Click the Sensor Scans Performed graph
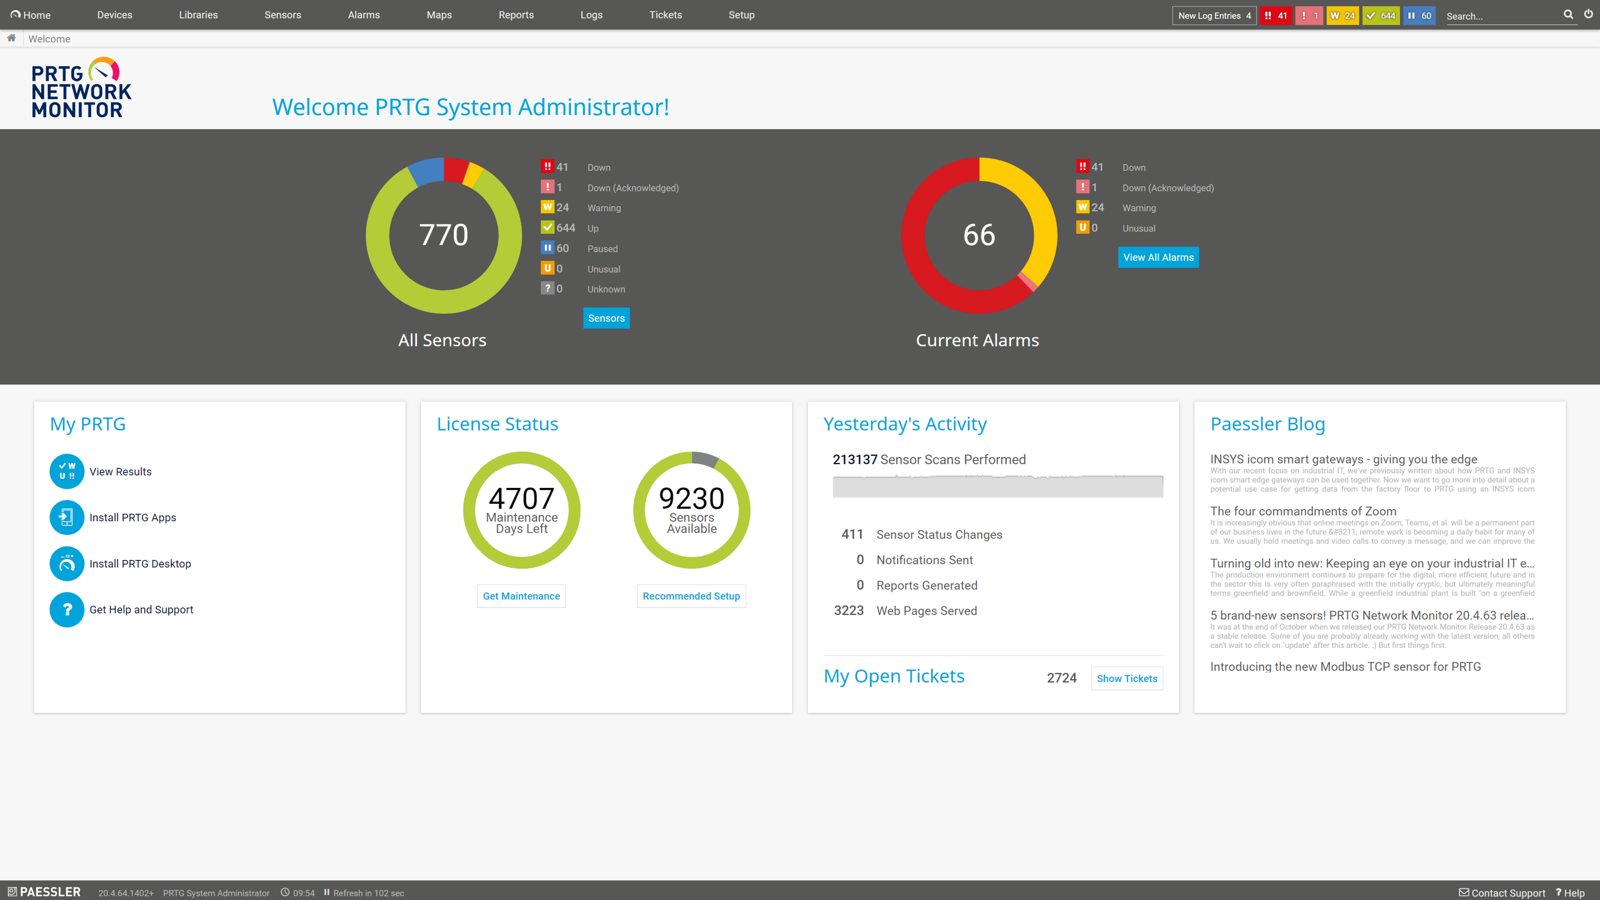The image size is (1600, 900). point(997,485)
